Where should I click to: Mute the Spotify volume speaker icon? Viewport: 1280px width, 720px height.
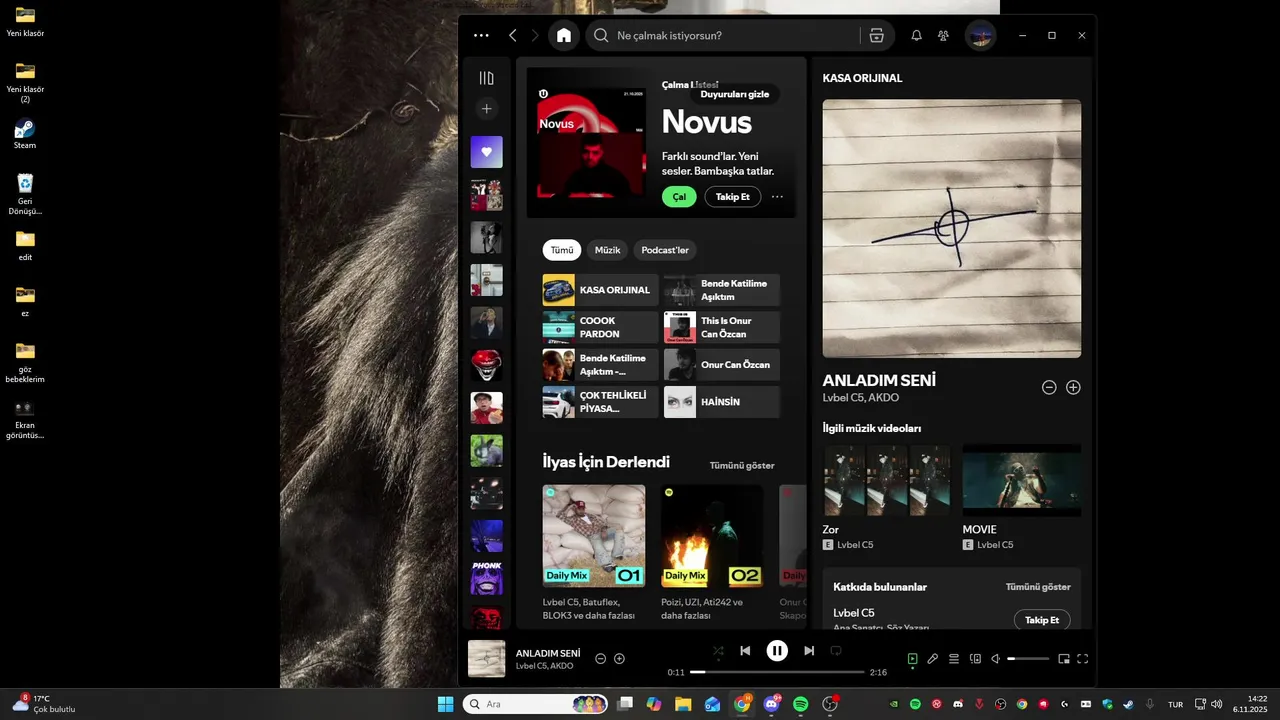pyautogui.click(x=995, y=659)
